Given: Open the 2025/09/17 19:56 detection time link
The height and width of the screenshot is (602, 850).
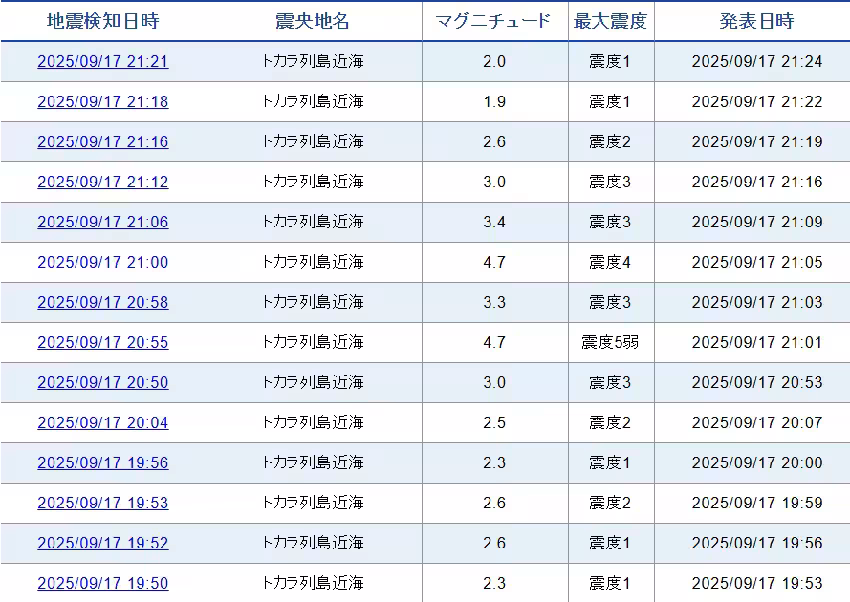Looking at the screenshot, I should pyautogui.click(x=102, y=463).
